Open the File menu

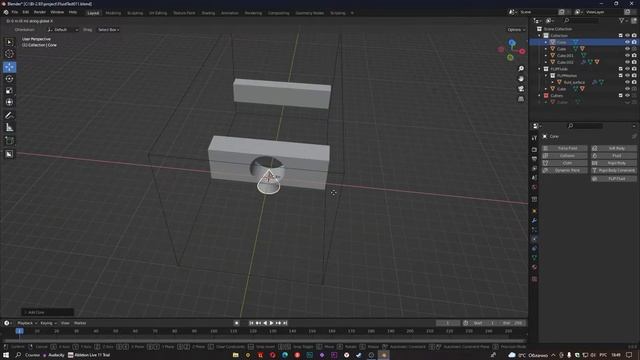(15, 13)
